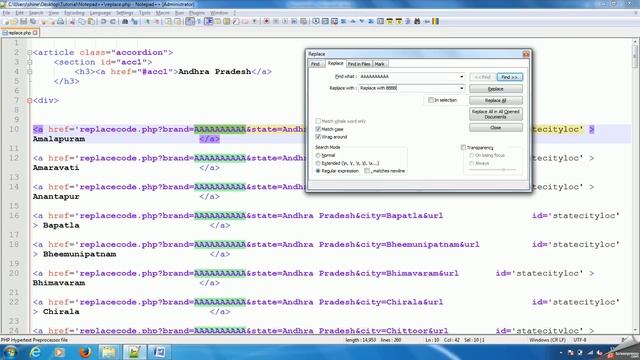Click the Replace toolbar icon beside Find
640x360 pixels.
coord(134,21)
